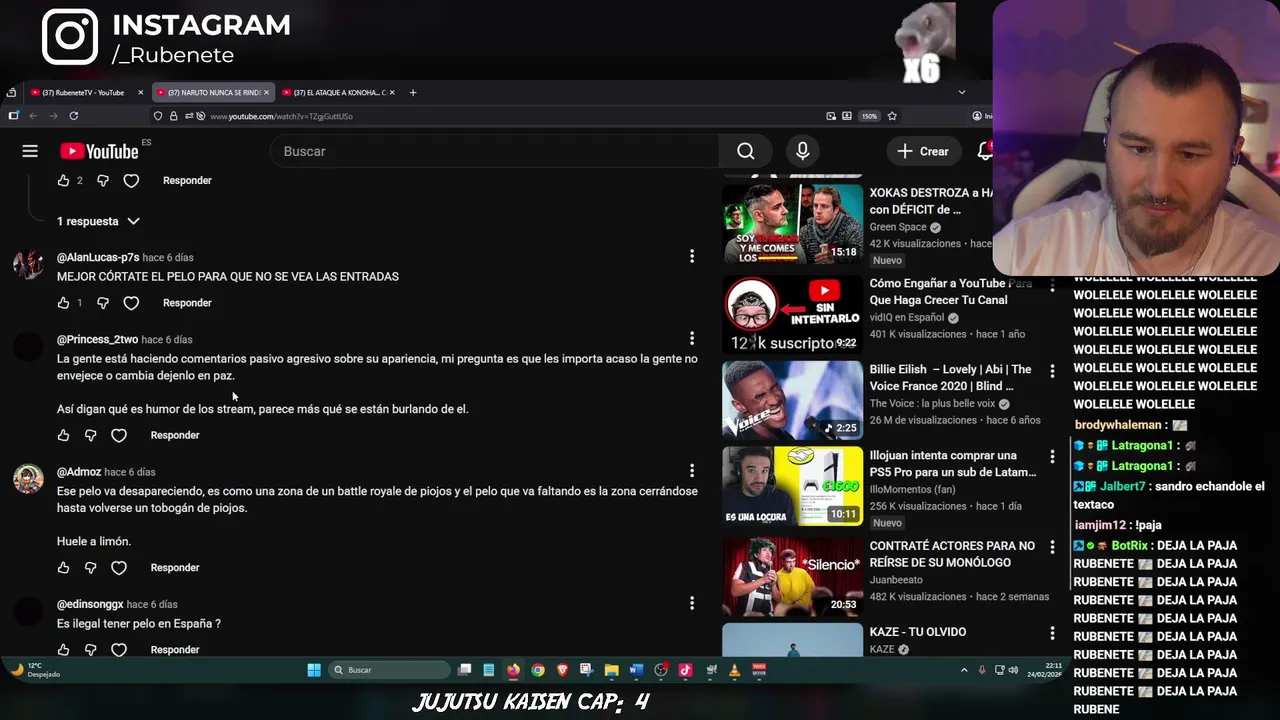Open the XOKAS DESTROZA video thumbnail

(792, 222)
